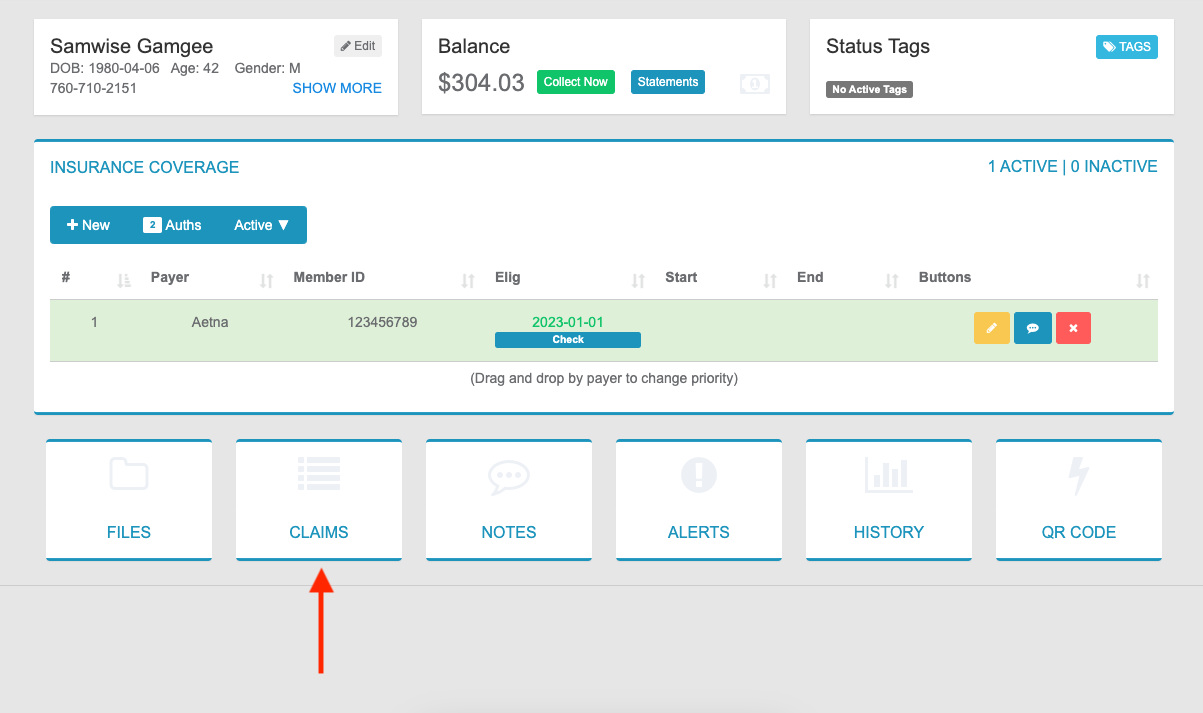The height and width of the screenshot is (713, 1203).
Task: Click the Edit button on Samwise's profile
Action: click(357, 45)
